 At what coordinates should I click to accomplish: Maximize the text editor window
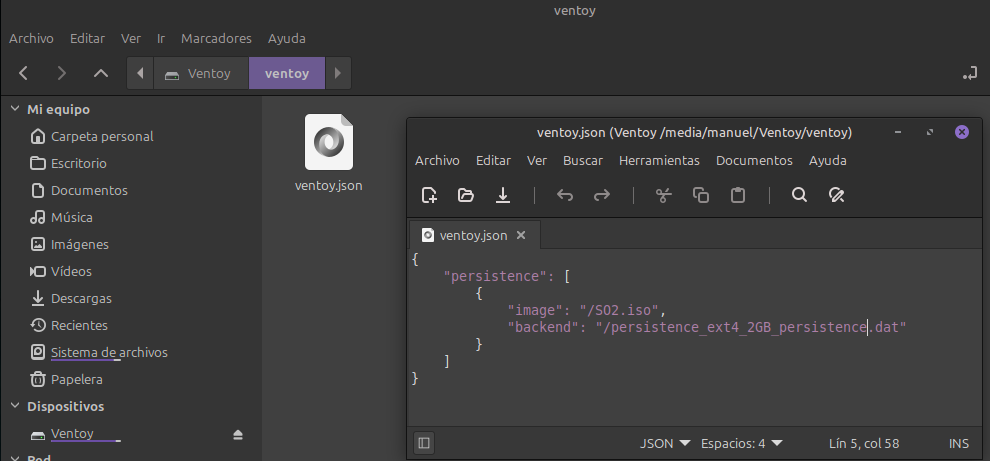(x=929, y=132)
